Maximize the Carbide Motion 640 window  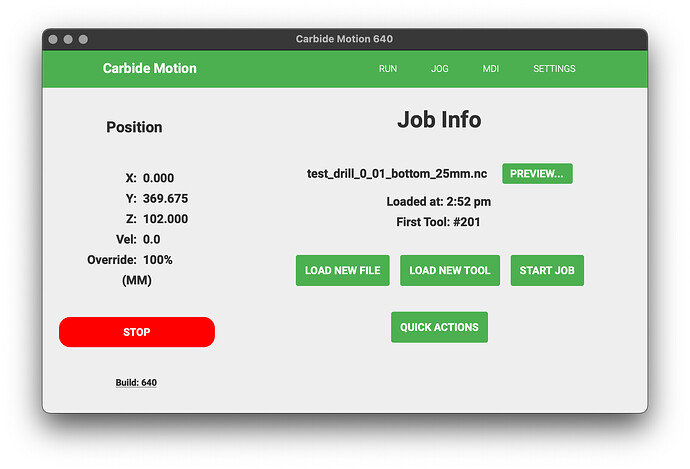83,40
